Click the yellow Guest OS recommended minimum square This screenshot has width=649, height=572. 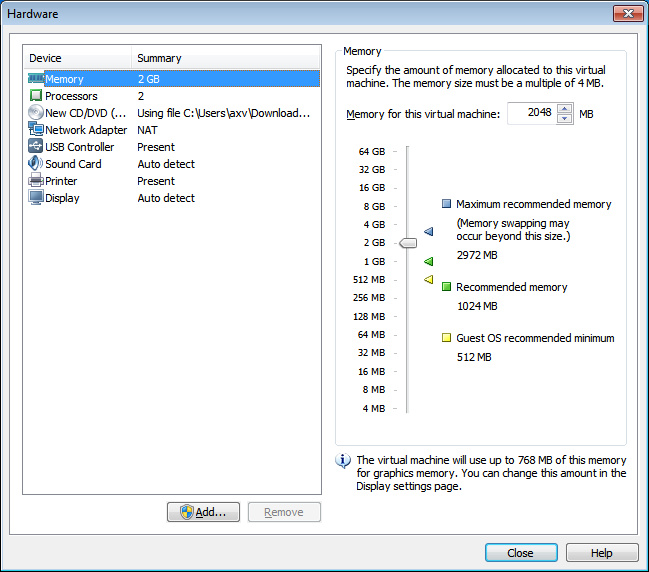point(446,338)
